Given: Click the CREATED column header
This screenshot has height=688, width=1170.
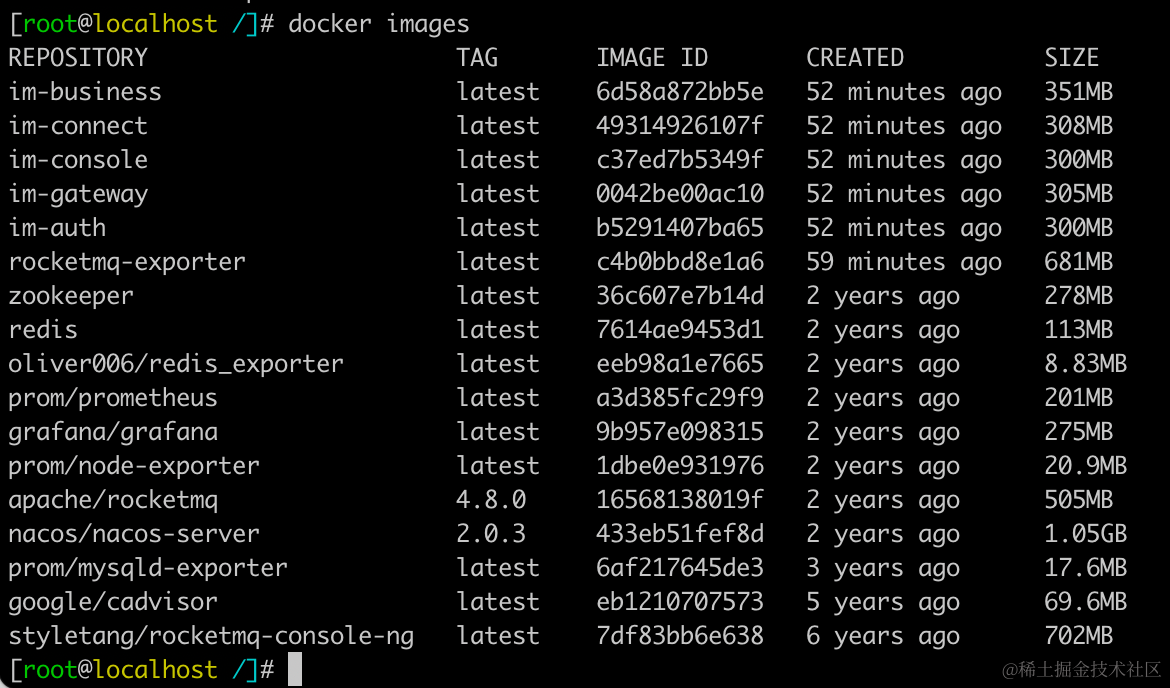Looking at the screenshot, I should [x=855, y=57].
